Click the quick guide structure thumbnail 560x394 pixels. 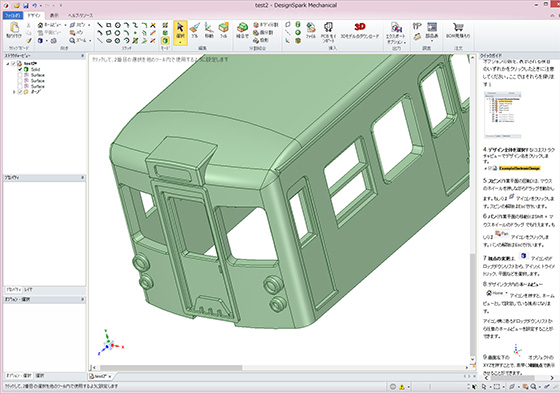pos(502,115)
